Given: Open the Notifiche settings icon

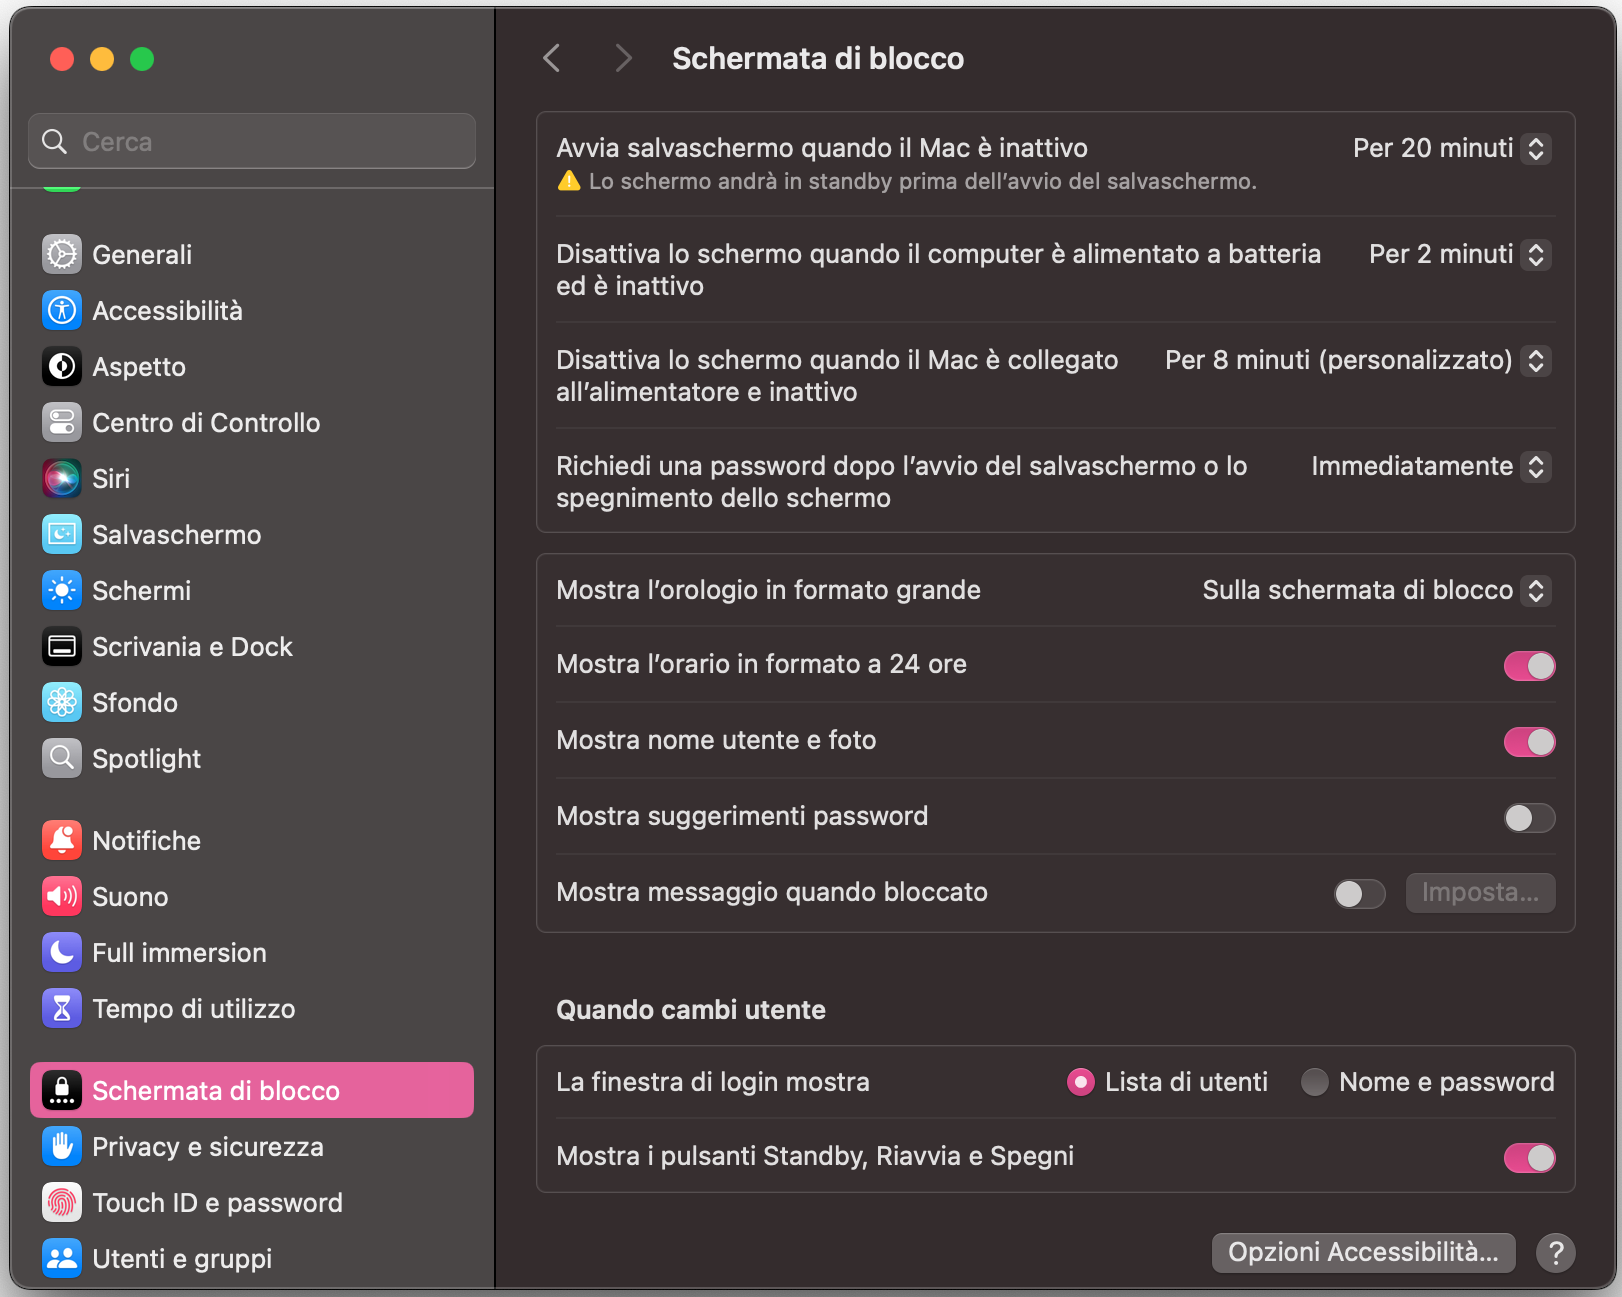Looking at the screenshot, I should (x=61, y=840).
